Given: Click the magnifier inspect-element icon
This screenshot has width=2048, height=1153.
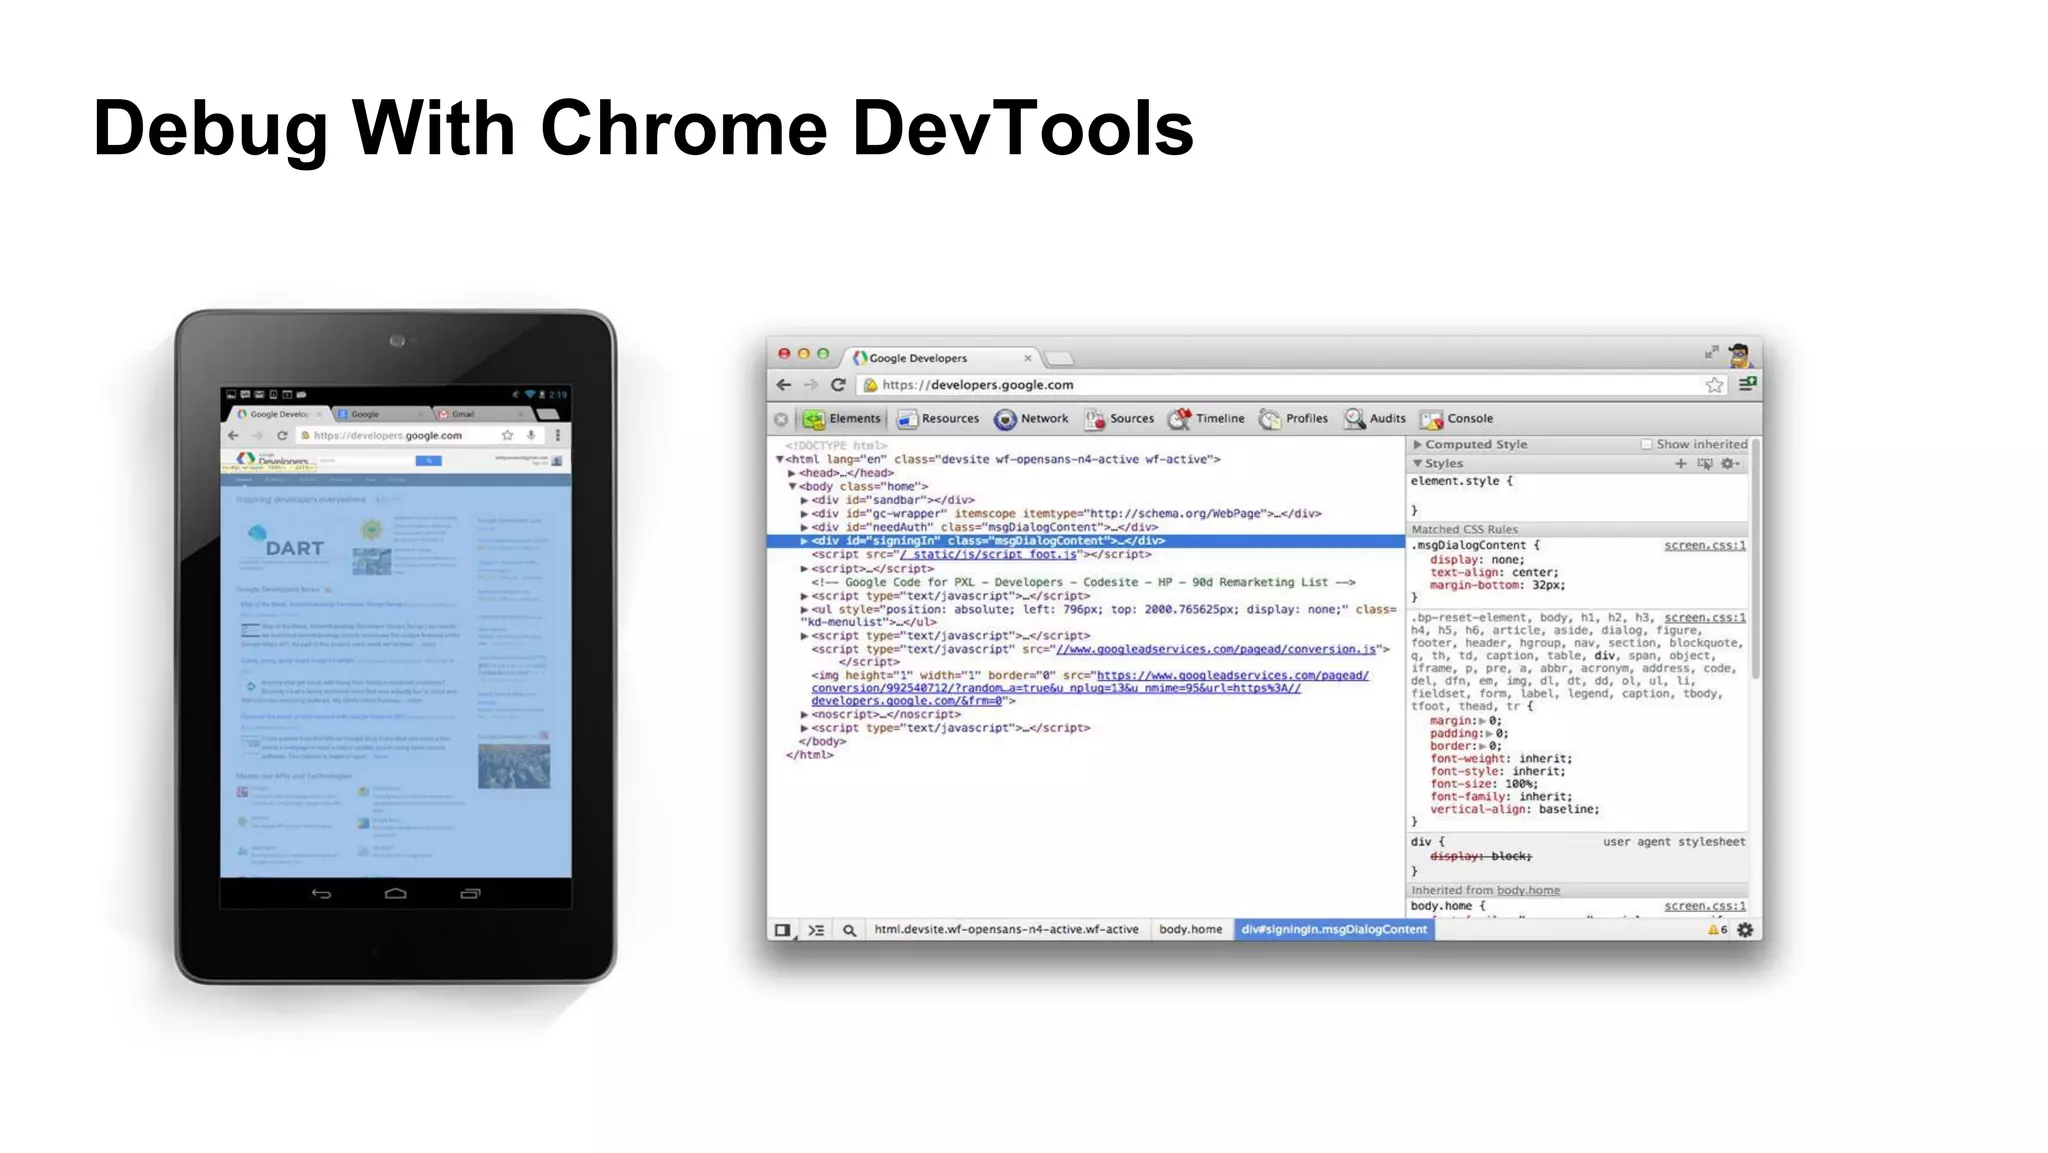Looking at the screenshot, I should point(849,930).
